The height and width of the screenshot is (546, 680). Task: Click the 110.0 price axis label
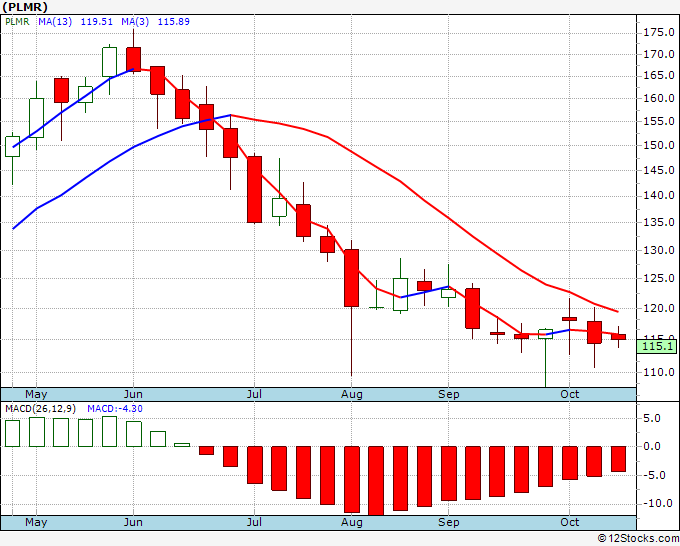pyautogui.click(x=659, y=372)
